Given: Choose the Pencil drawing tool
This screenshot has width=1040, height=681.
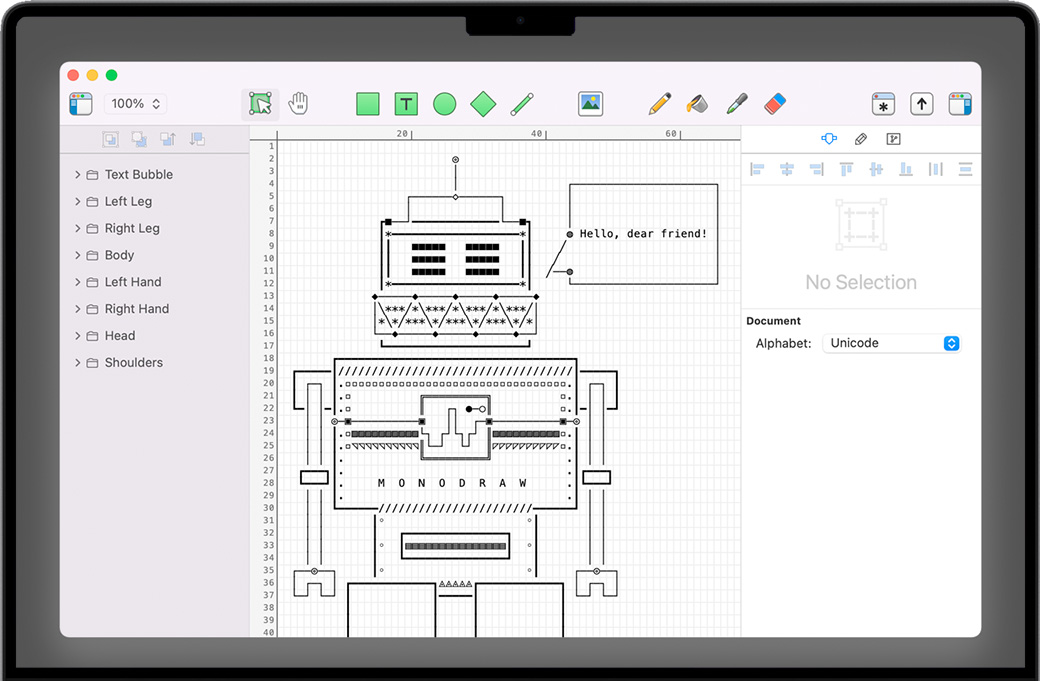Looking at the screenshot, I should tap(659, 103).
